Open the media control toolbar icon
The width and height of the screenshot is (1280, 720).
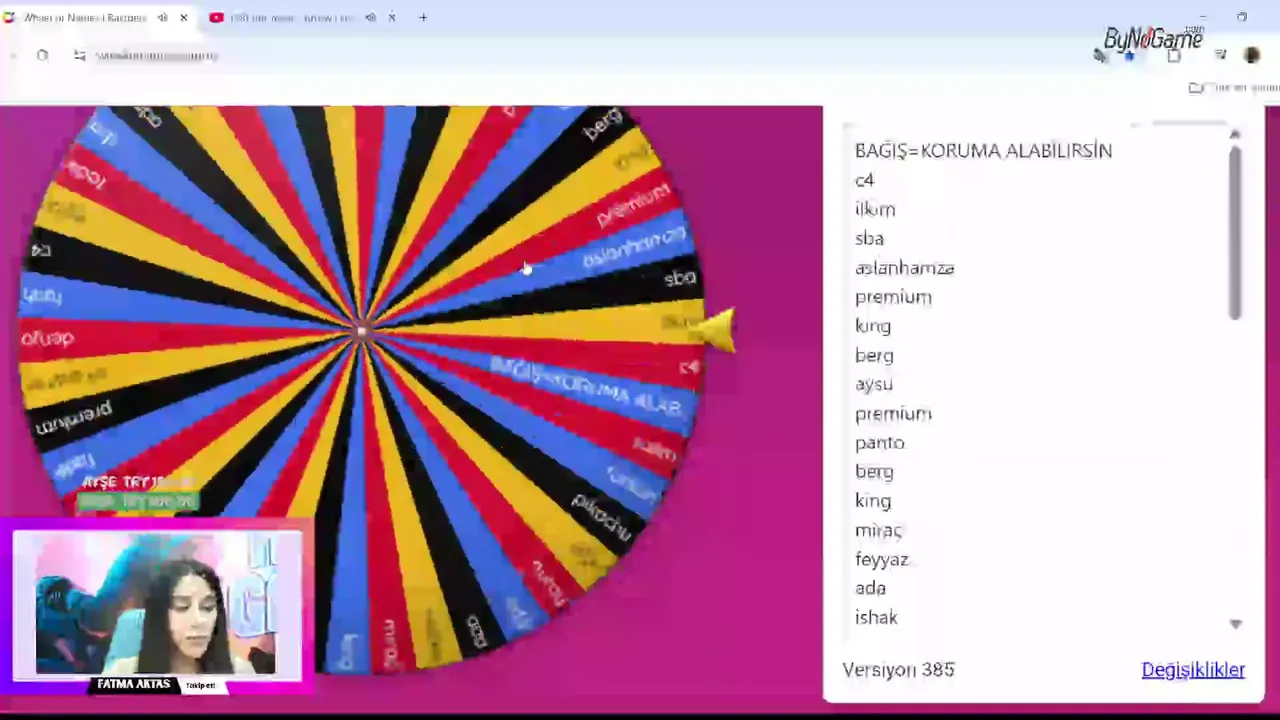[x=1220, y=56]
